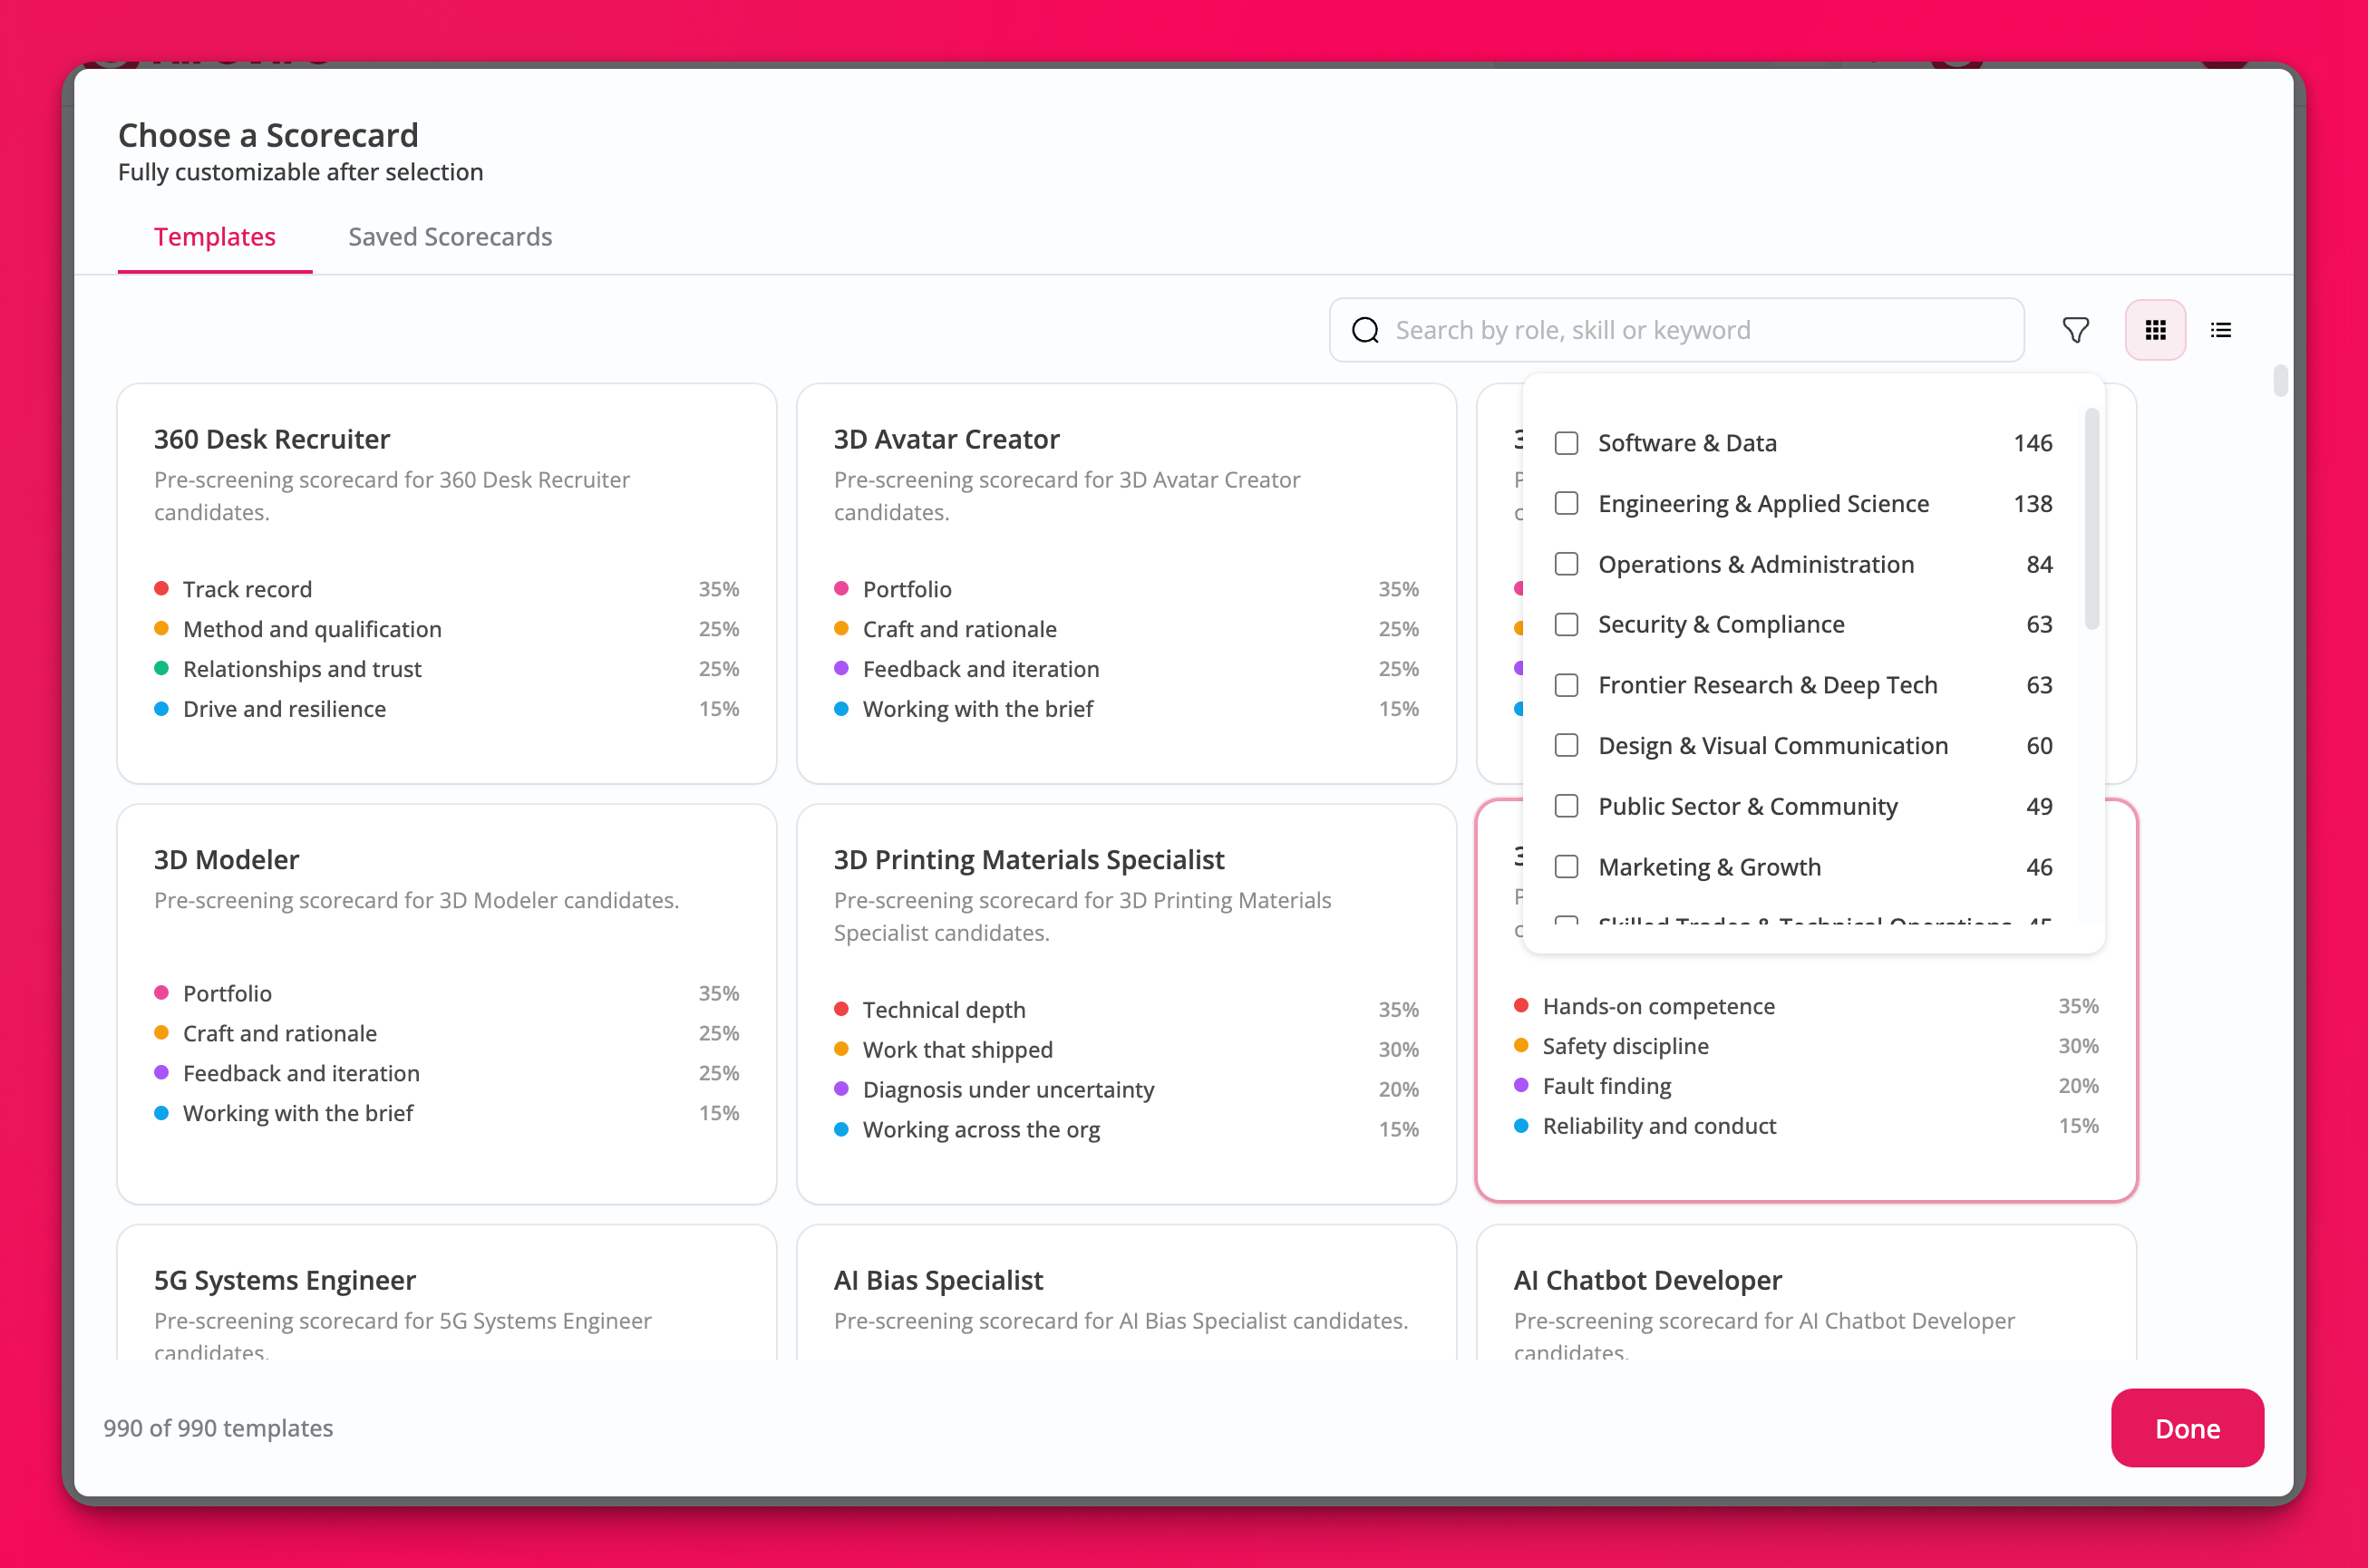Switch to the Templates tab
The width and height of the screenshot is (2368, 1568).
pos(215,237)
